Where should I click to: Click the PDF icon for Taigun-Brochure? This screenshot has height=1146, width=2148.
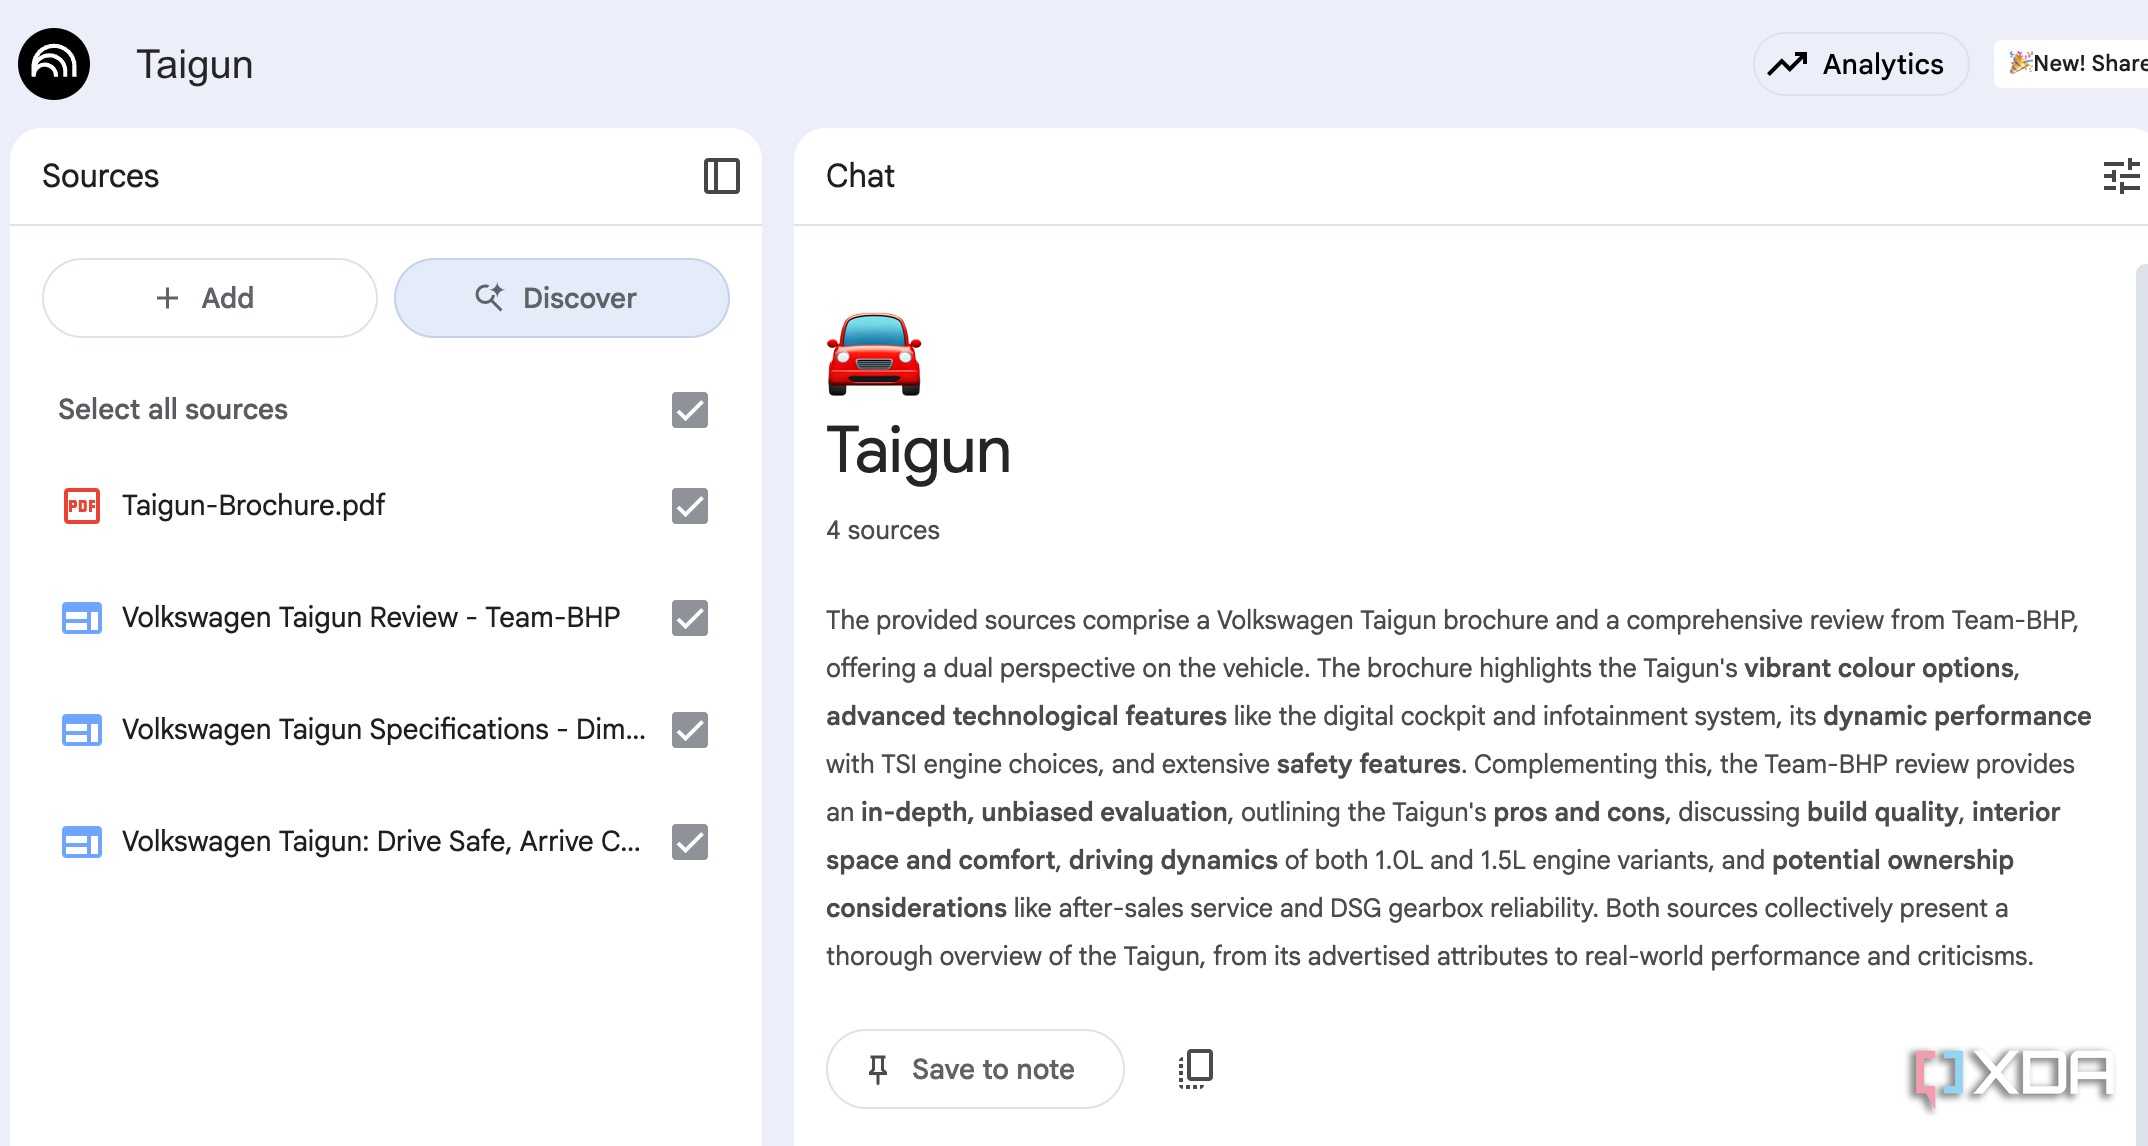(x=81, y=506)
